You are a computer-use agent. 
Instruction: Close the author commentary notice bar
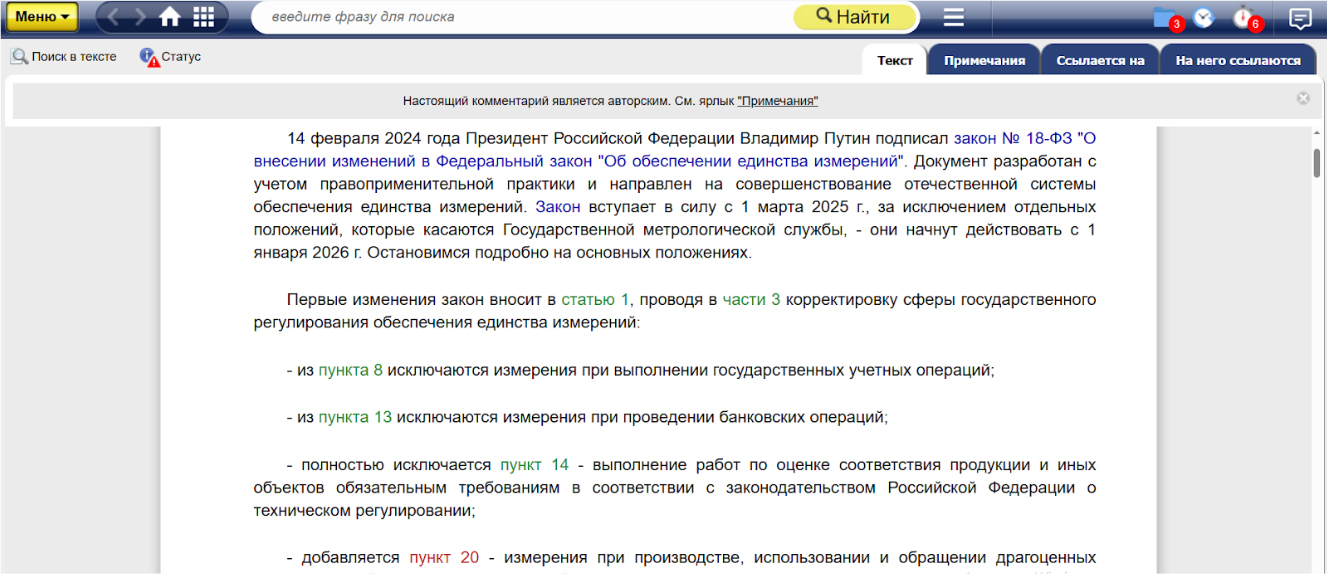coord(1303,98)
